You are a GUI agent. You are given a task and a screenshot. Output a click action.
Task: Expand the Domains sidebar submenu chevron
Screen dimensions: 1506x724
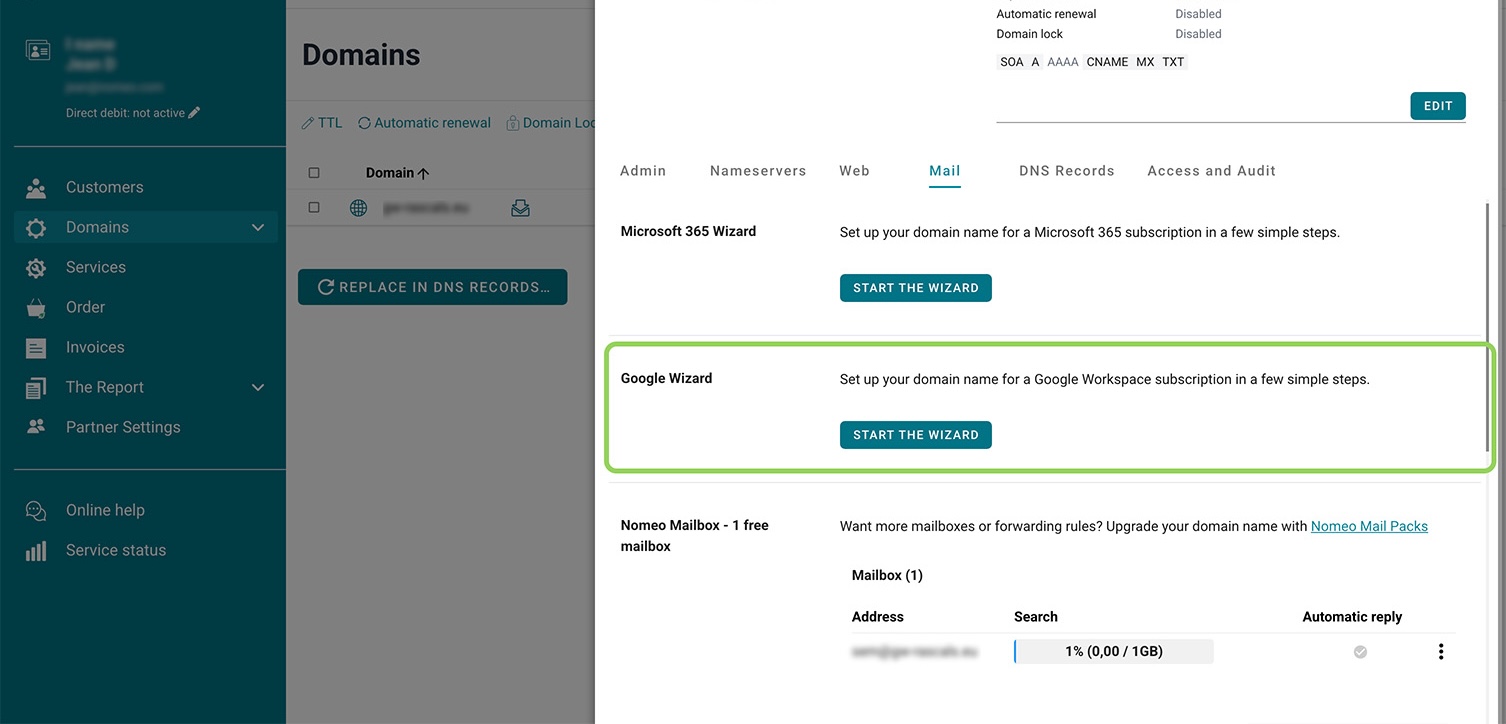[258, 228]
